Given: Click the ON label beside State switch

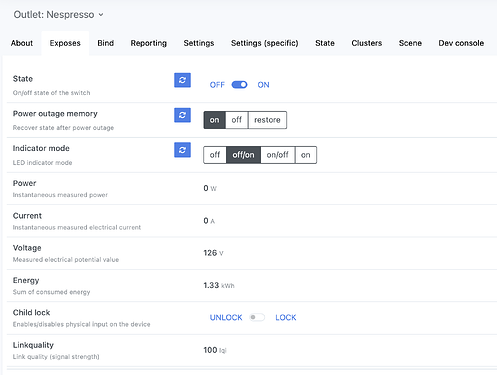Looking at the screenshot, I should tap(263, 85).
